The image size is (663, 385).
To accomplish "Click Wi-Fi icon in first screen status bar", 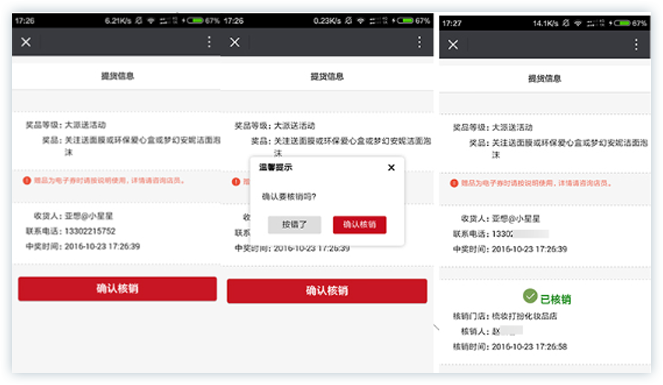I will click(x=151, y=21).
